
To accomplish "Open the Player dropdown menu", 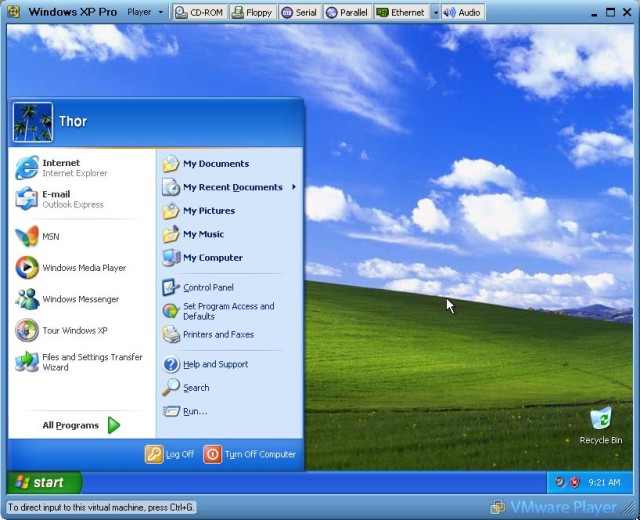I will [x=145, y=12].
